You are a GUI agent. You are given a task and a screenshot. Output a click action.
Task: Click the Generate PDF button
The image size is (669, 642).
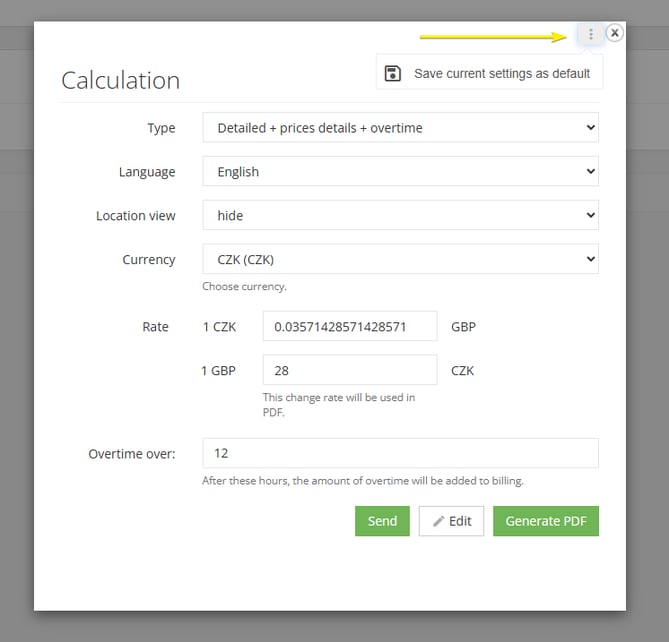tap(546, 521)
